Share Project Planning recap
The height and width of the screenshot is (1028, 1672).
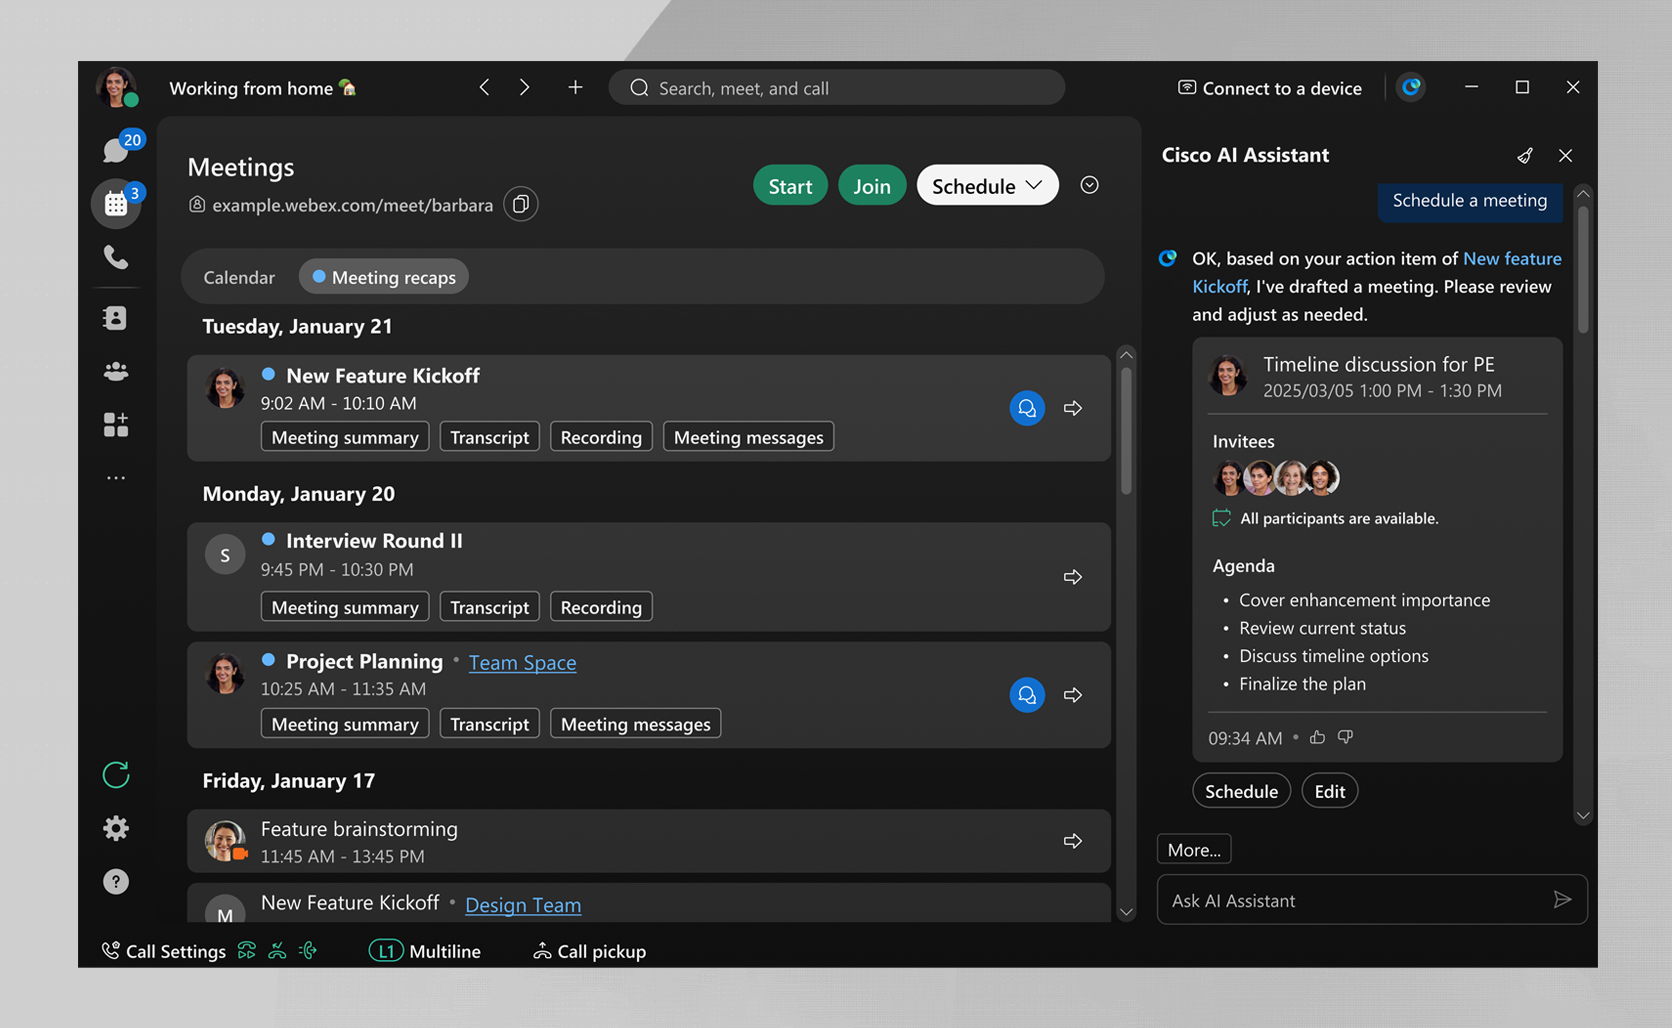coord(1073,695)
